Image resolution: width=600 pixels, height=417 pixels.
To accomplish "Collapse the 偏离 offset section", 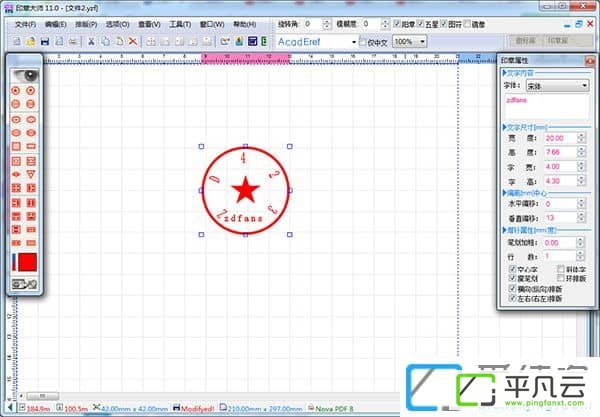I will click(x=504, y=193).
